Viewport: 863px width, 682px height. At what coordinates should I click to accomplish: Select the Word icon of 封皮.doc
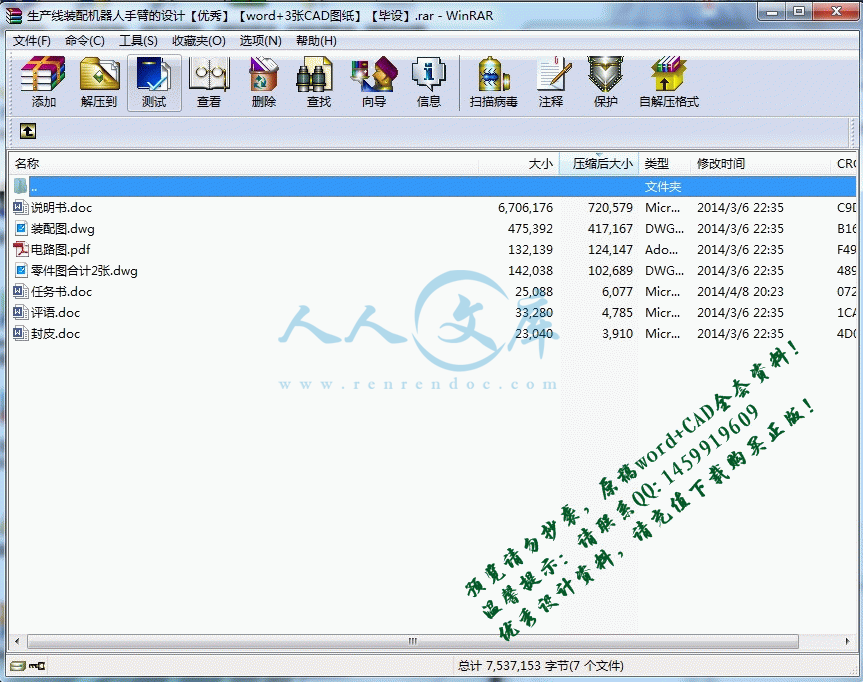21,333
